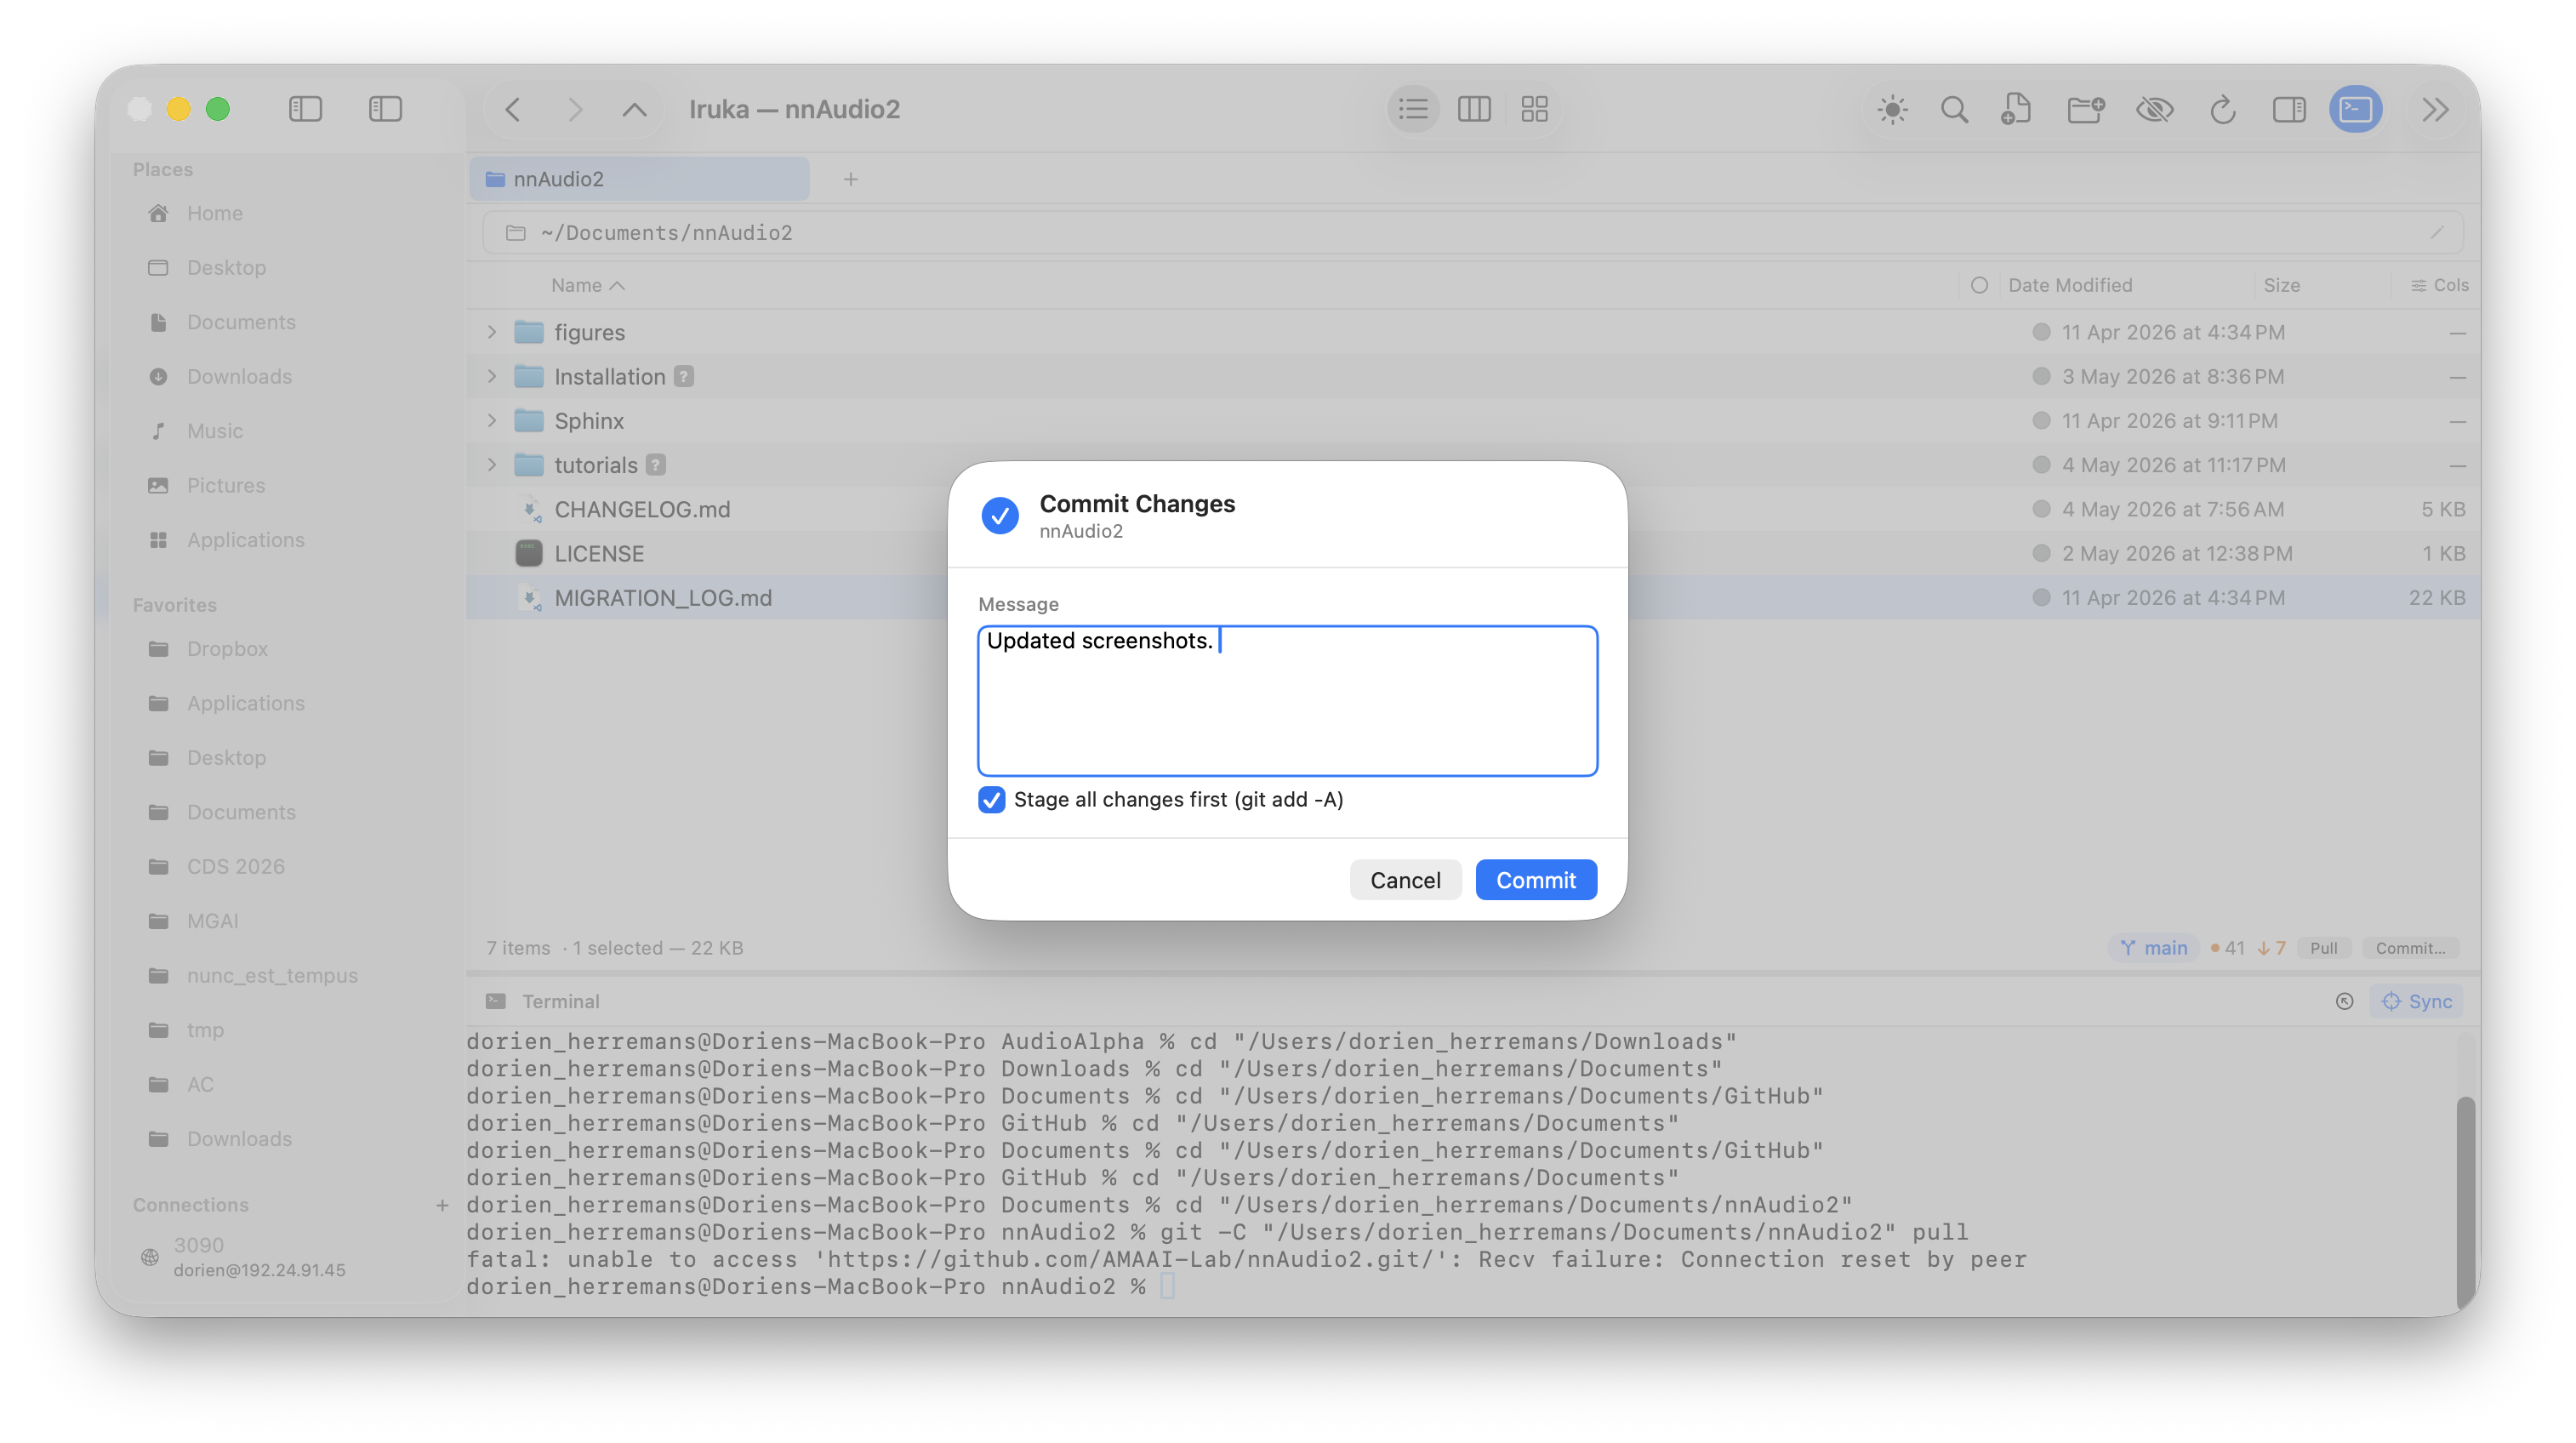The height and width of the screenshot is (1443, 2576).
Task: Edit path with the pencil icon
Action: (x=2436, y=232)
